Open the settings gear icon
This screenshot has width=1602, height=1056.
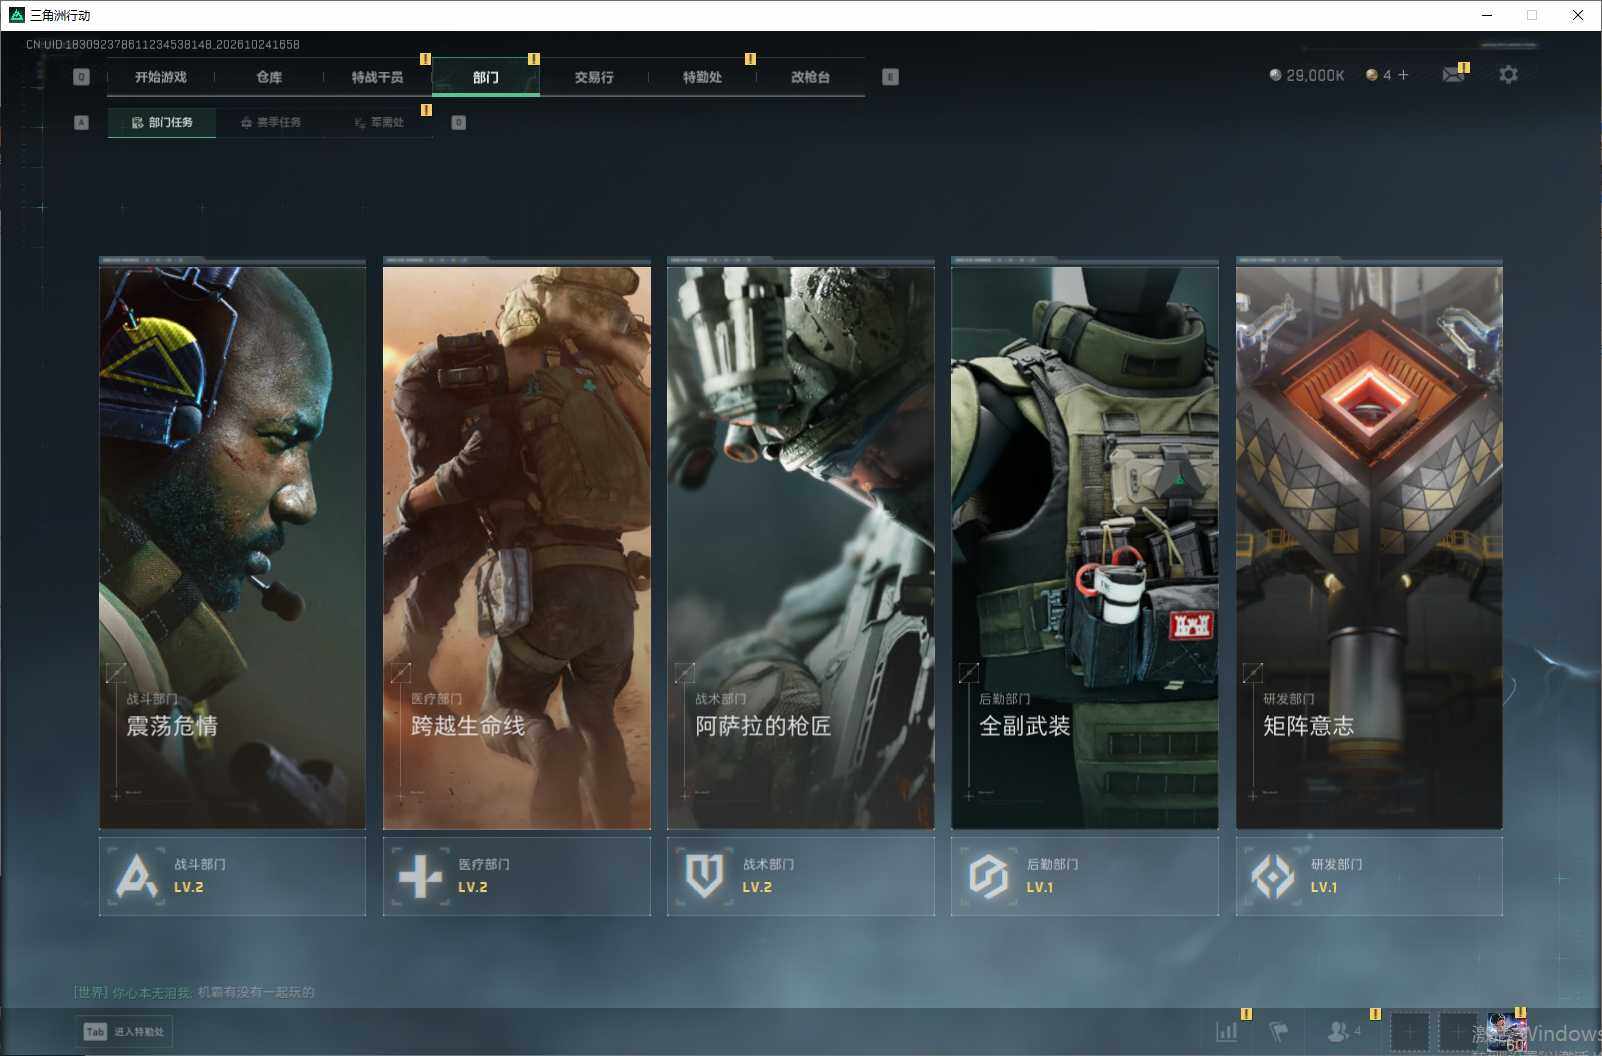pos(1508,75)
